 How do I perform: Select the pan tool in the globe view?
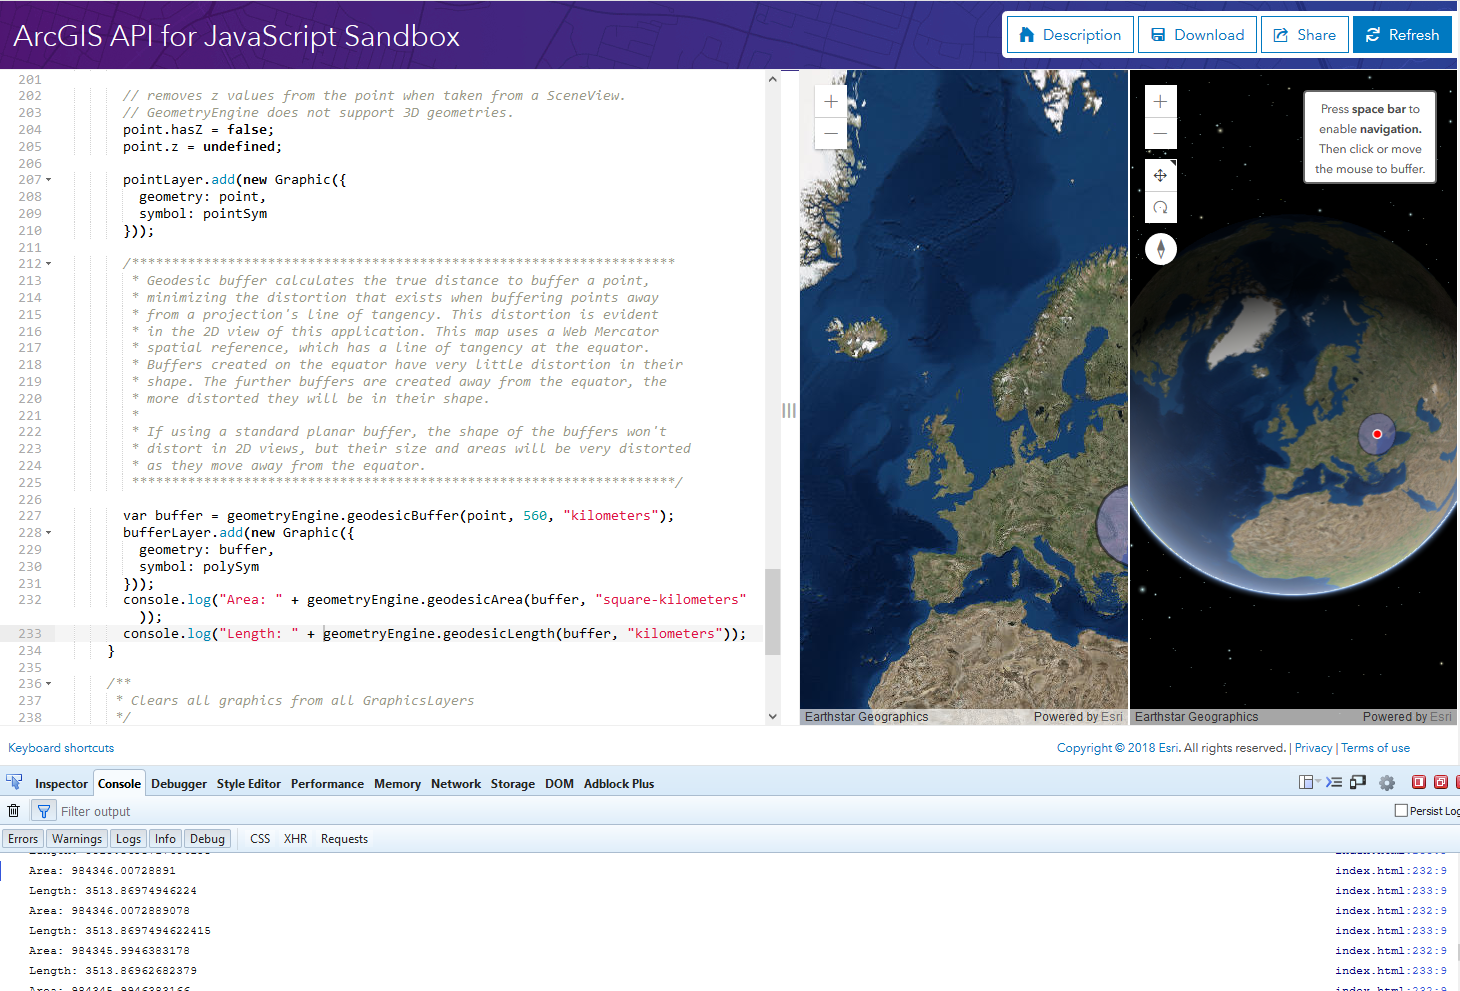(x=1160, y=175)
